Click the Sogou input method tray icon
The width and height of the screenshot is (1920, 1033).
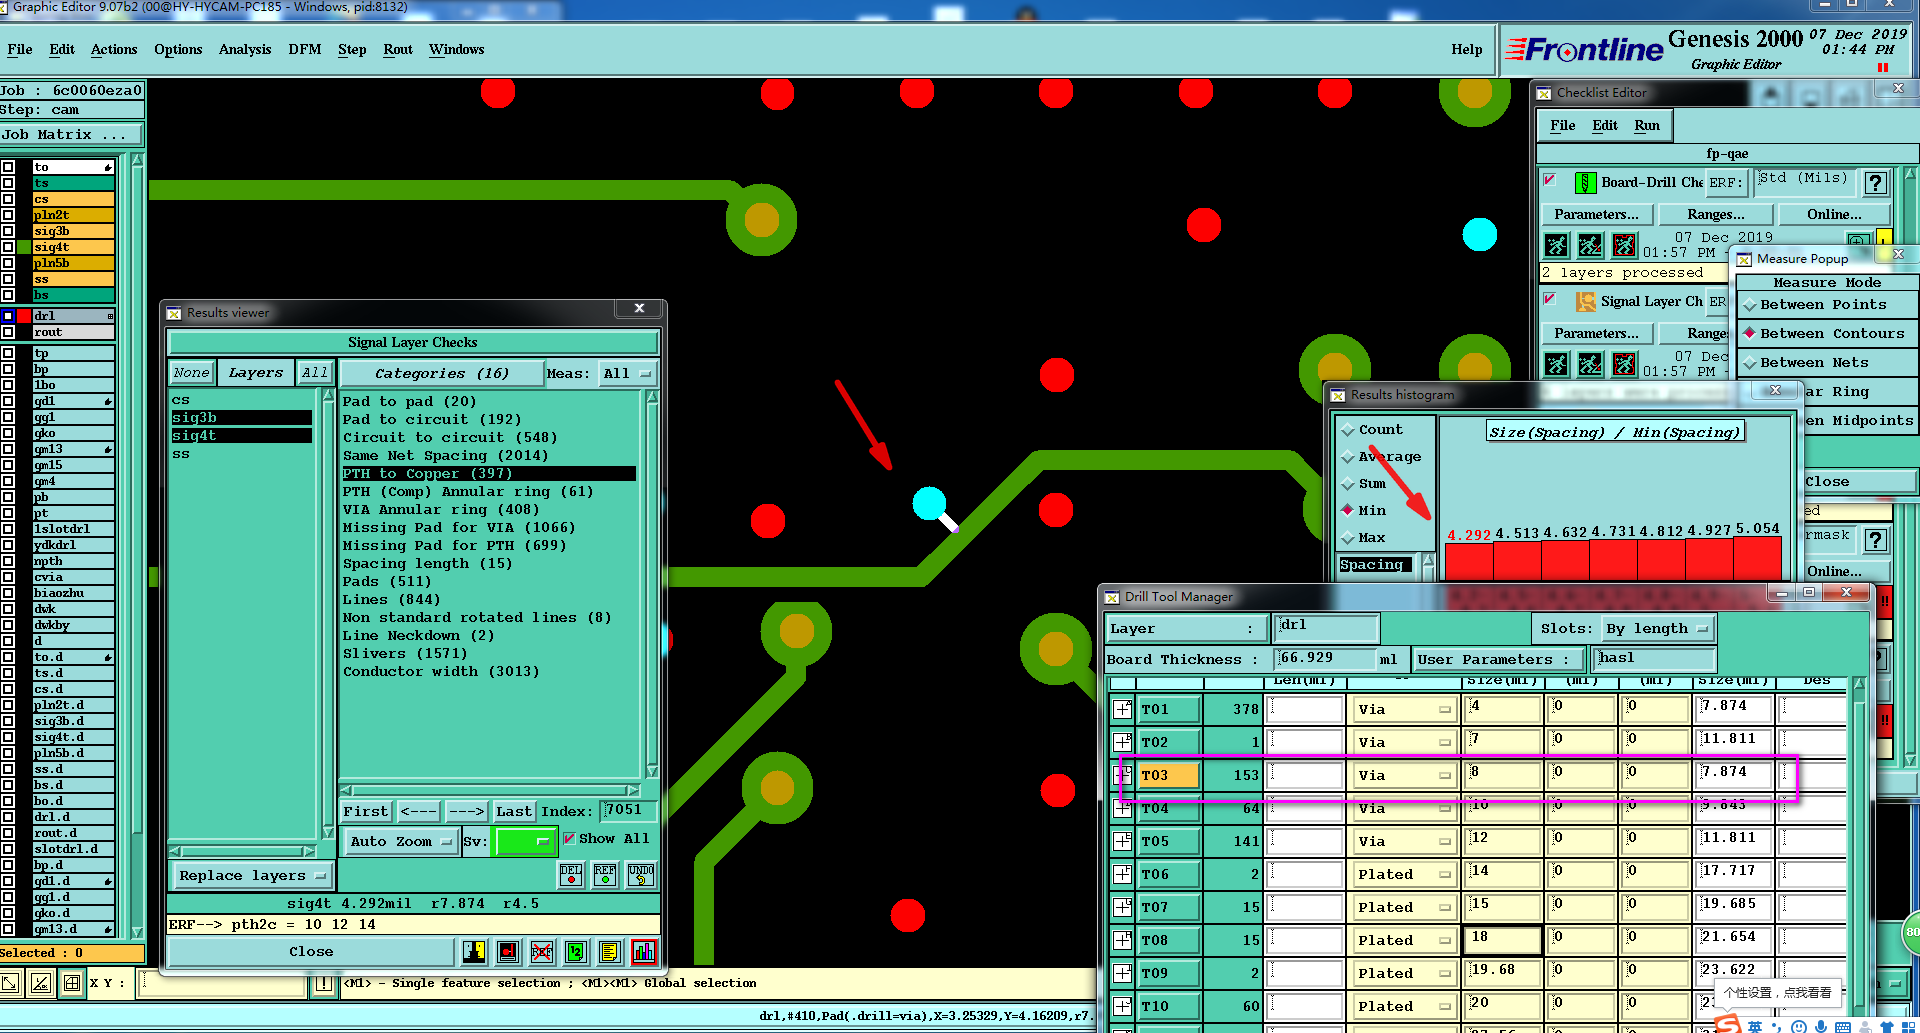(1728, 1025)
